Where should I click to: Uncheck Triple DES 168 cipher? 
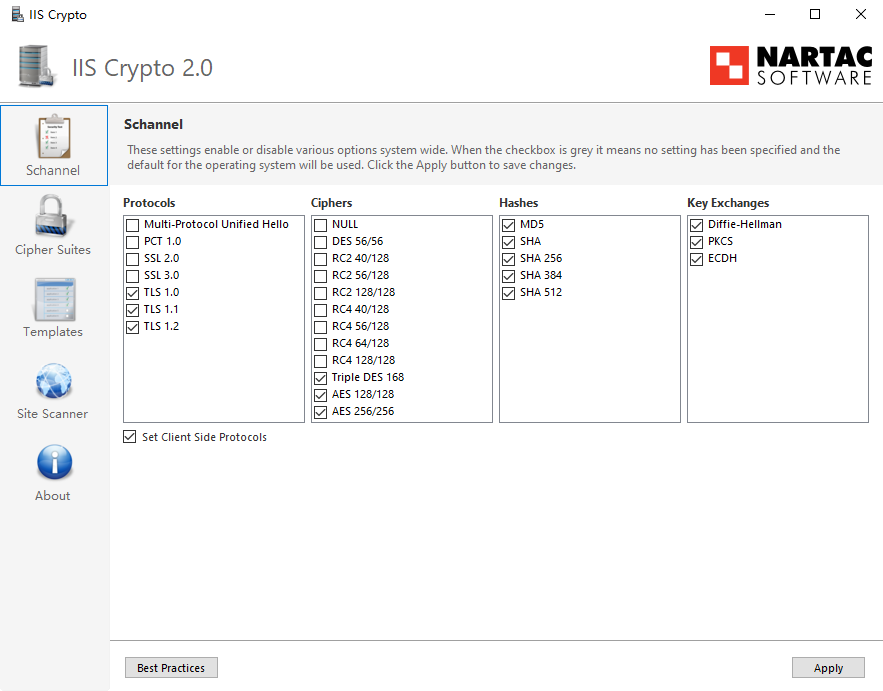pyautogui.click(x=320, y=378)
